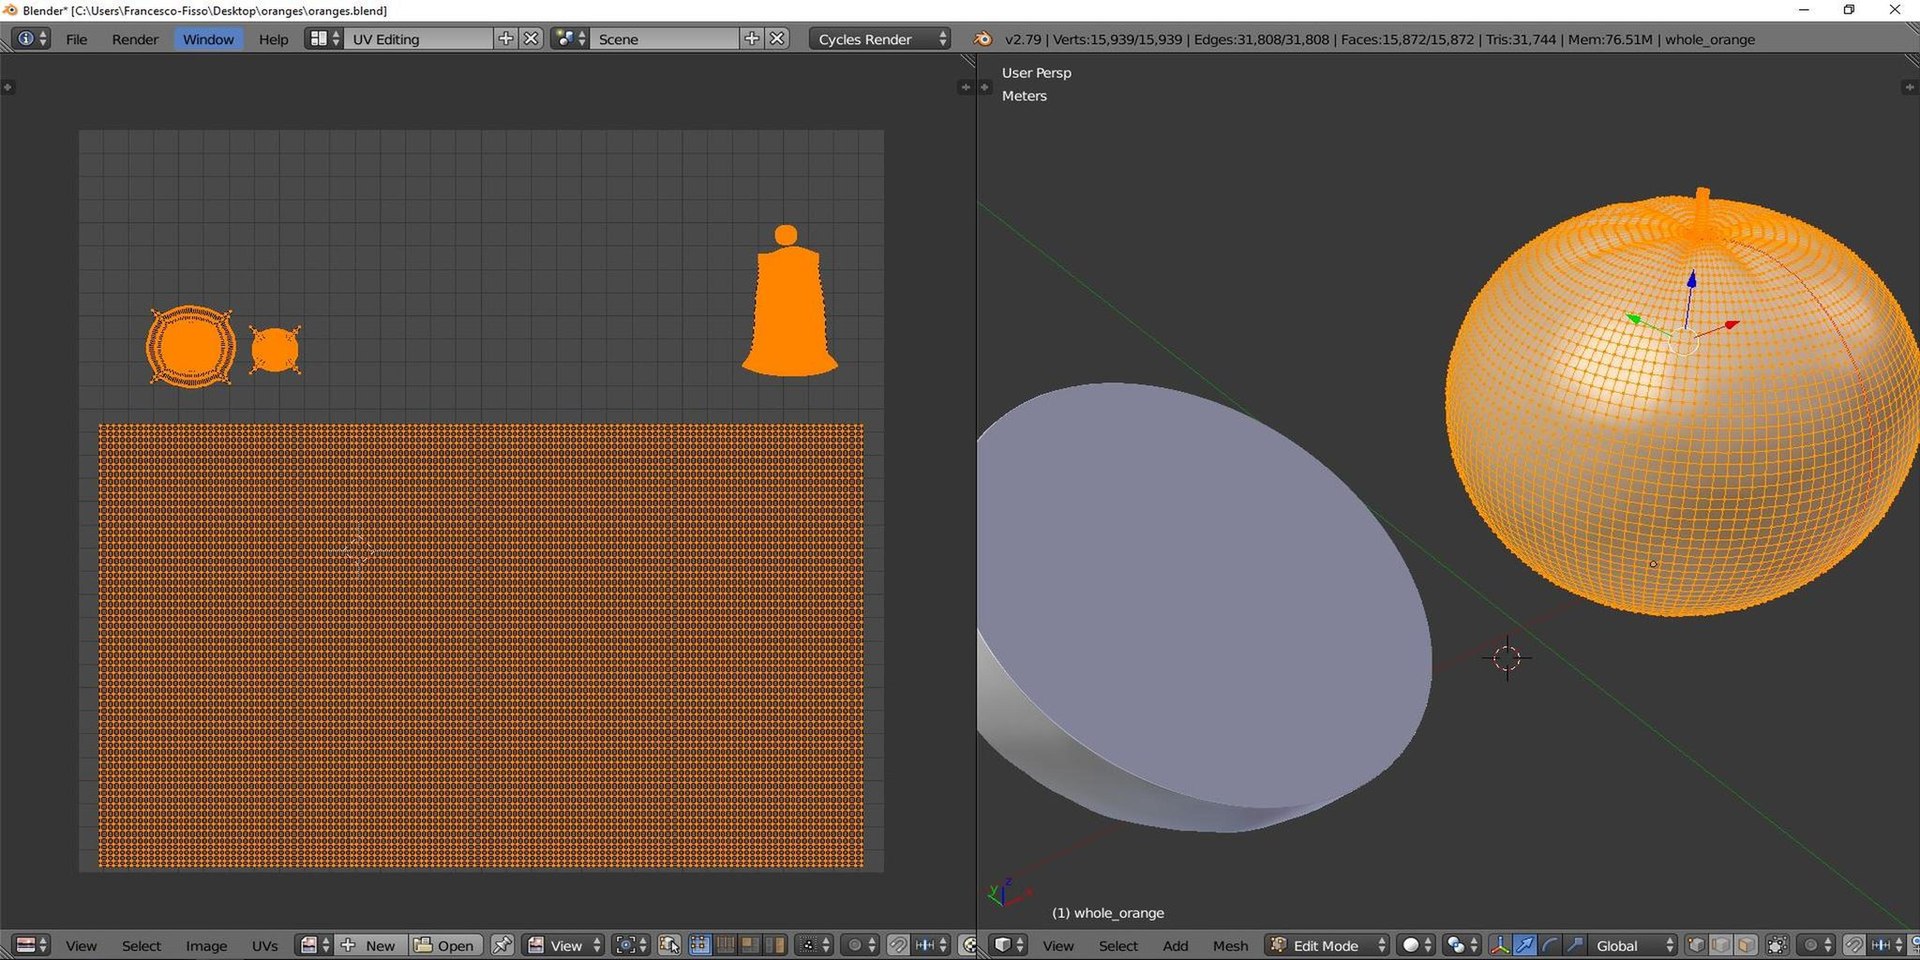This screenshot has height=960, width=1920.
Task: Toggle snapping magnet in UV editor
Action: [x=898, y=945]
